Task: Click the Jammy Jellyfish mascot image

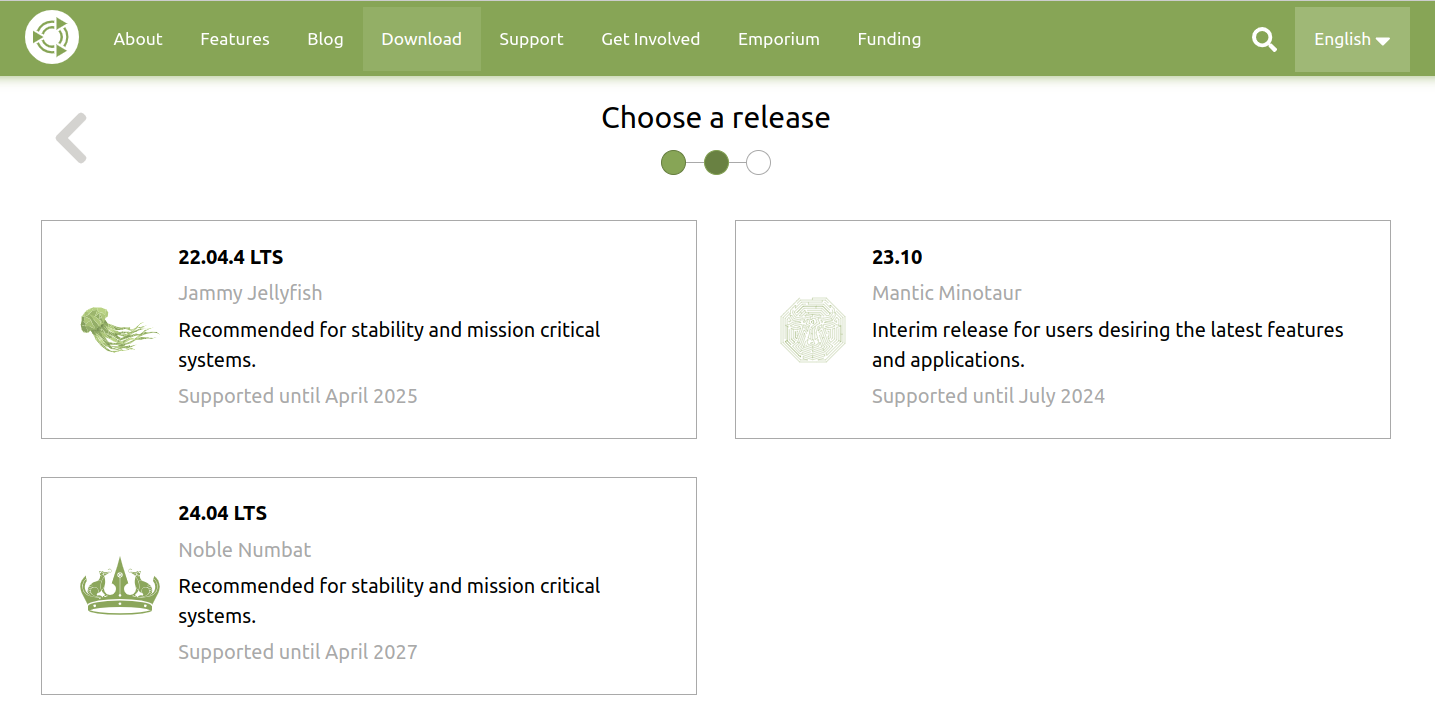Action: 119,329
